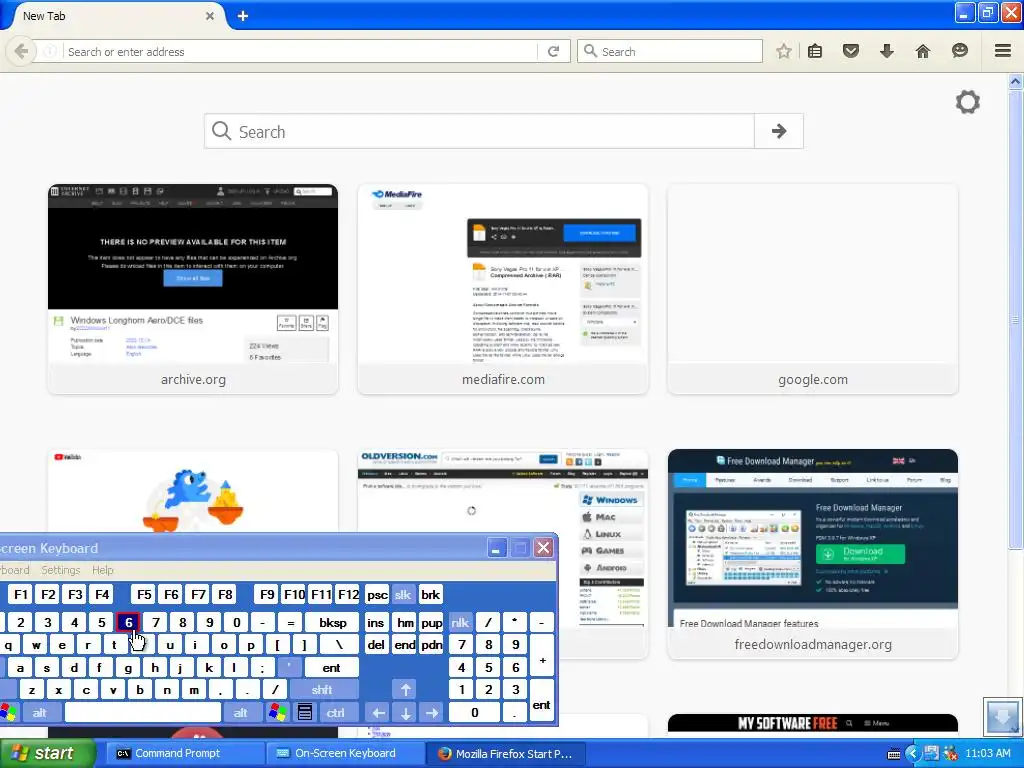
Task: Open a new tab with plus button
Action: point(242,16)
